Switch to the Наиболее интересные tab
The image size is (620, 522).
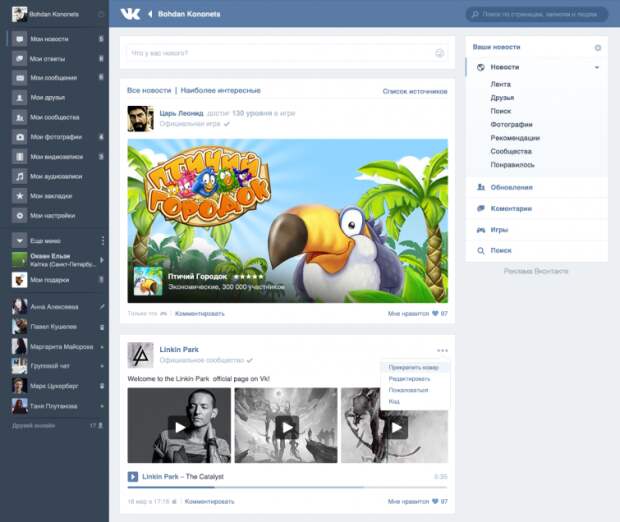coord(221,91)
